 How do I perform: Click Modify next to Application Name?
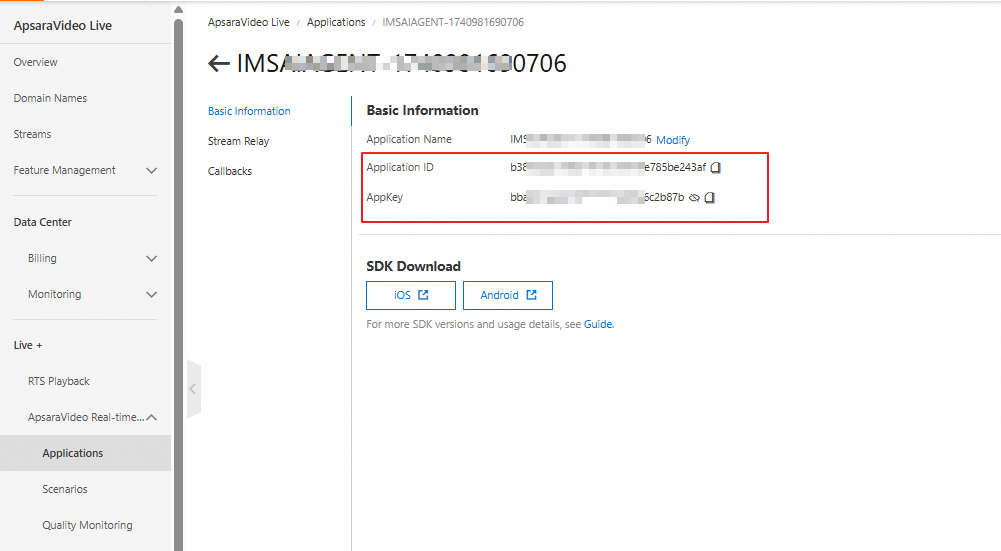point(673,140)
